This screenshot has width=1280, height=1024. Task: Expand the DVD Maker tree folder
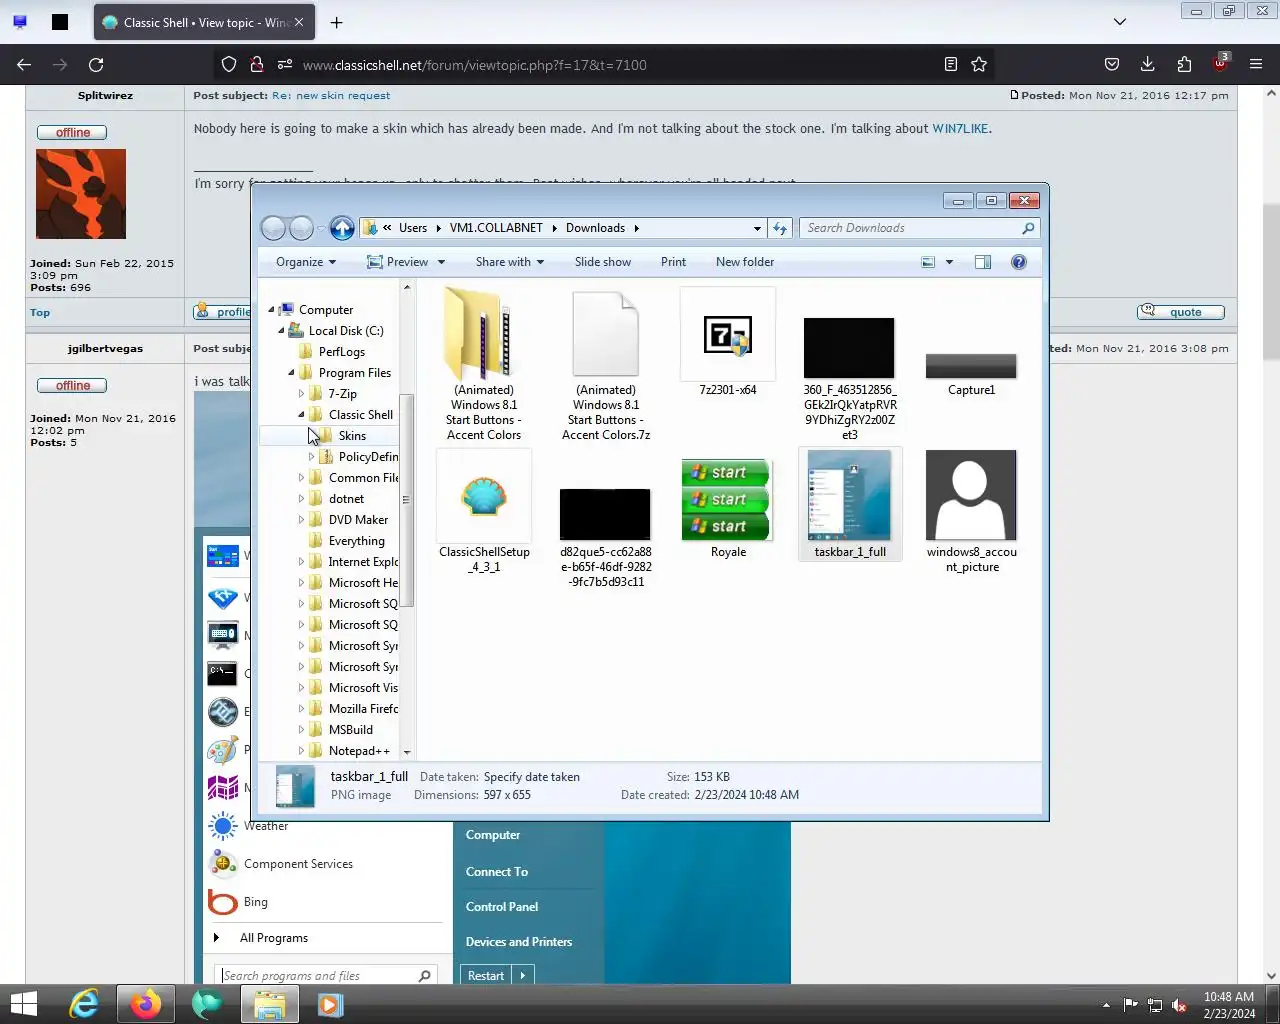point(301,520)
